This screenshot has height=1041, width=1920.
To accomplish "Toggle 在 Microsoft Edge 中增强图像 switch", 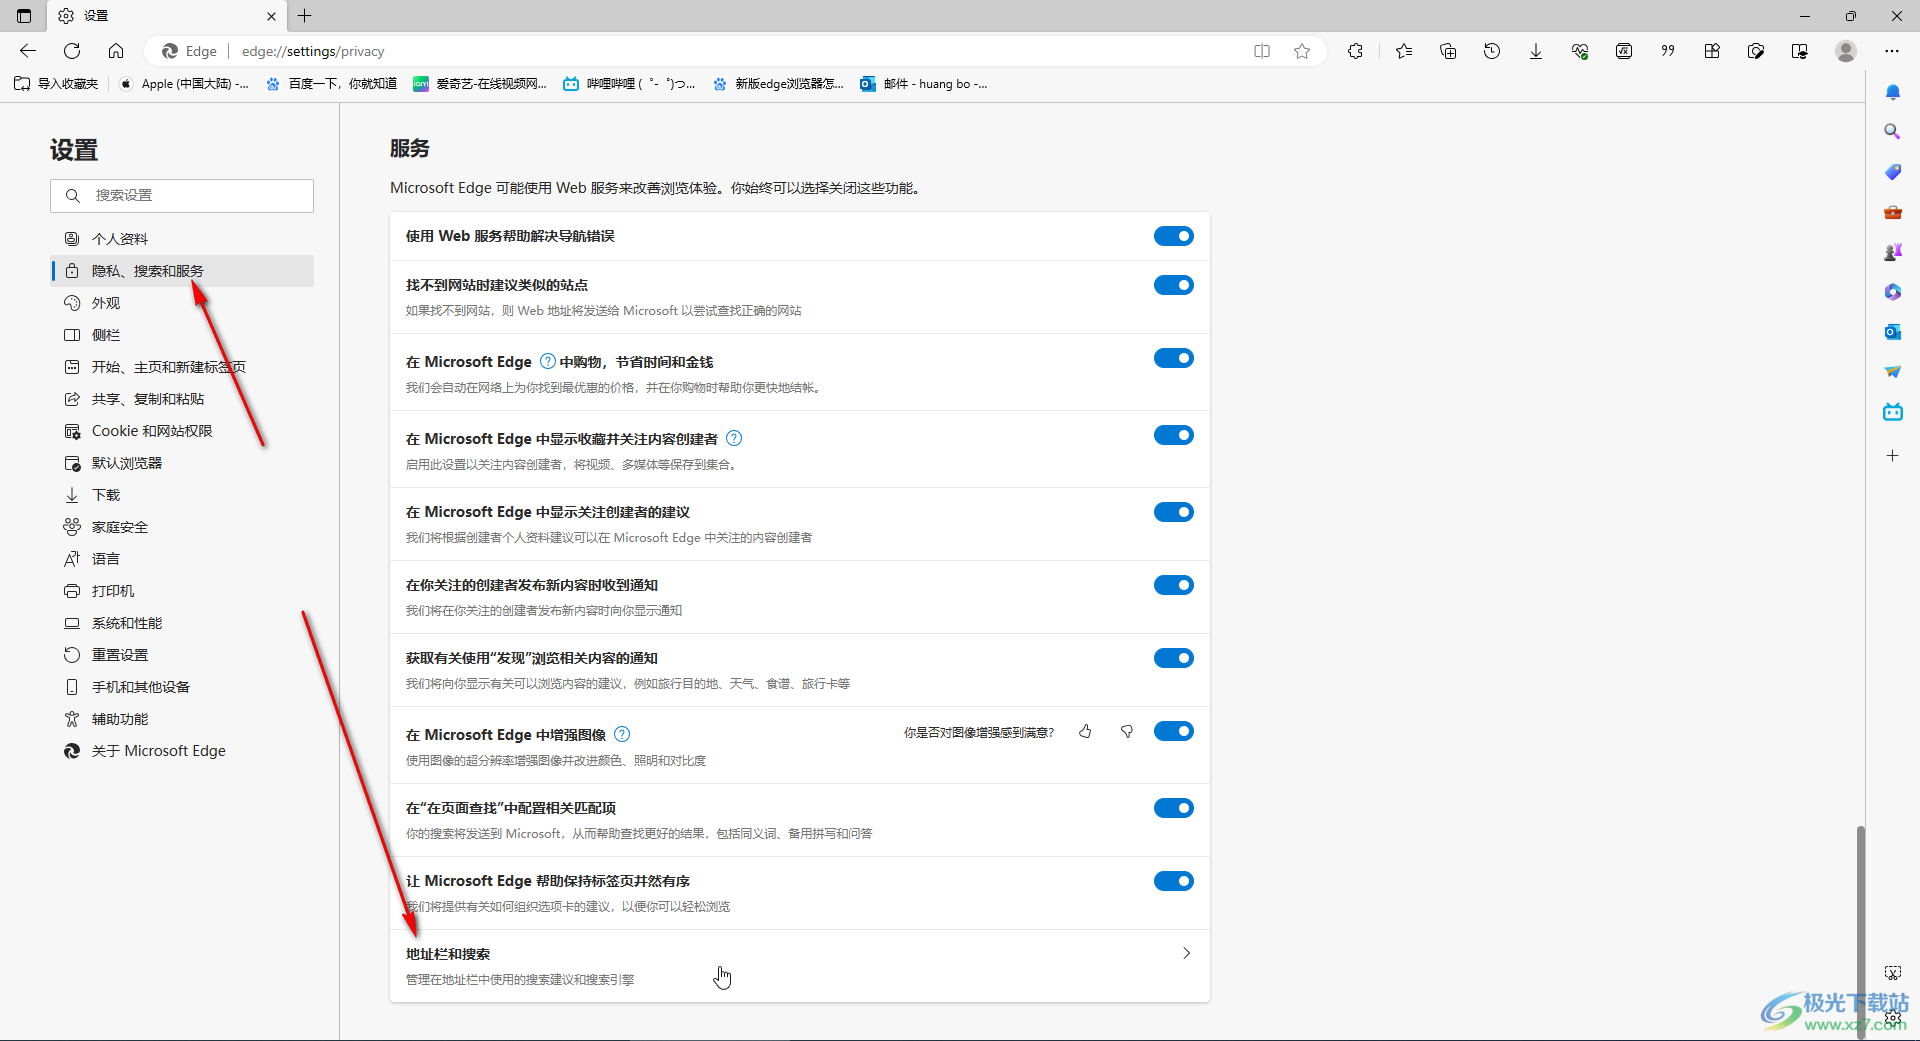I will click(x=1173, y=731).
